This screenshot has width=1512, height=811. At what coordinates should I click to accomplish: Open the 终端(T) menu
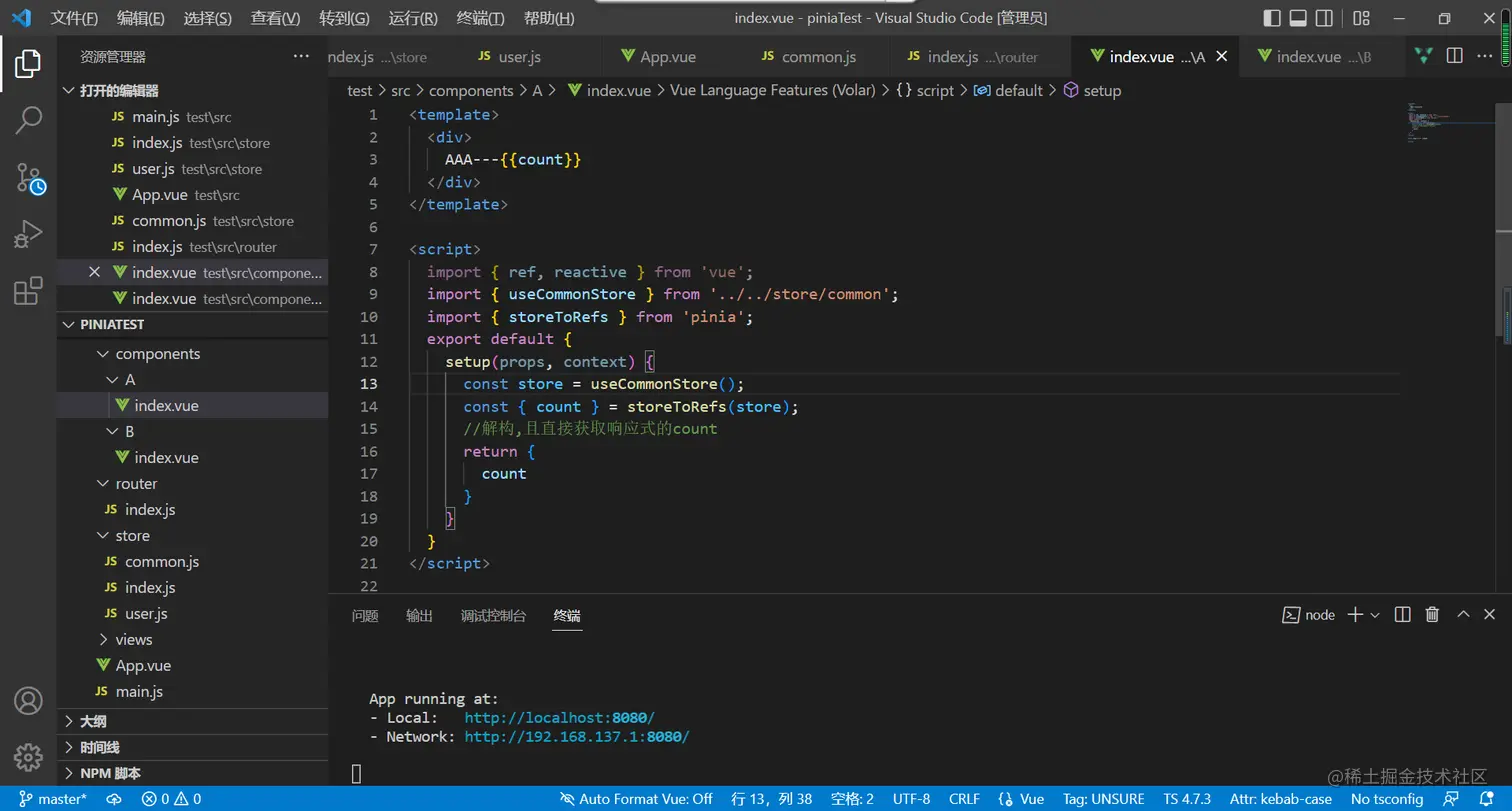(x=480, y=18)
